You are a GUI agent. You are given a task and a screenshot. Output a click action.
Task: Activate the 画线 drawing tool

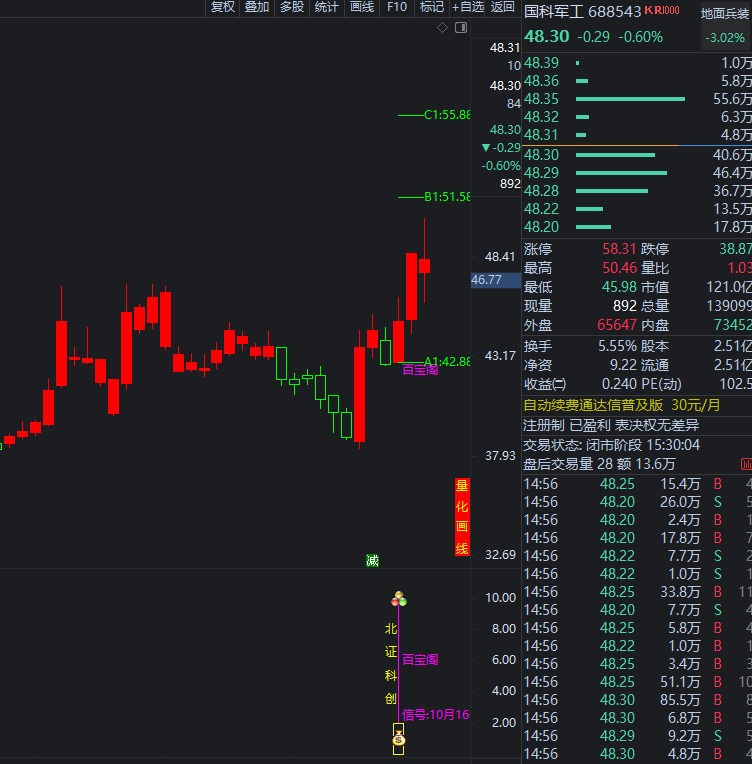click(362, 7)
